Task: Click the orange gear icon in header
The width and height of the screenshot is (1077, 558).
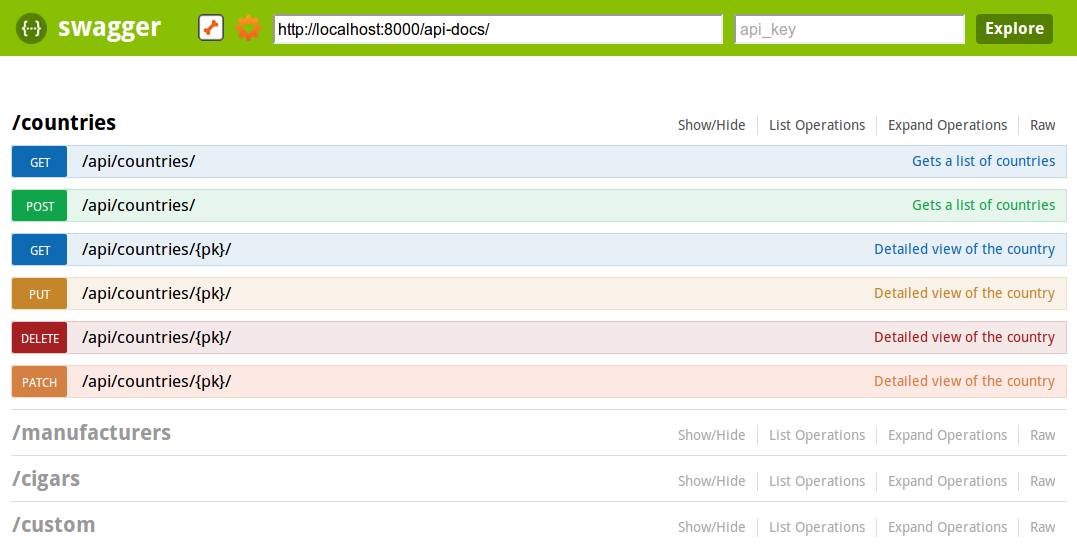Action: pyautogui.click(x=248, y=28)
